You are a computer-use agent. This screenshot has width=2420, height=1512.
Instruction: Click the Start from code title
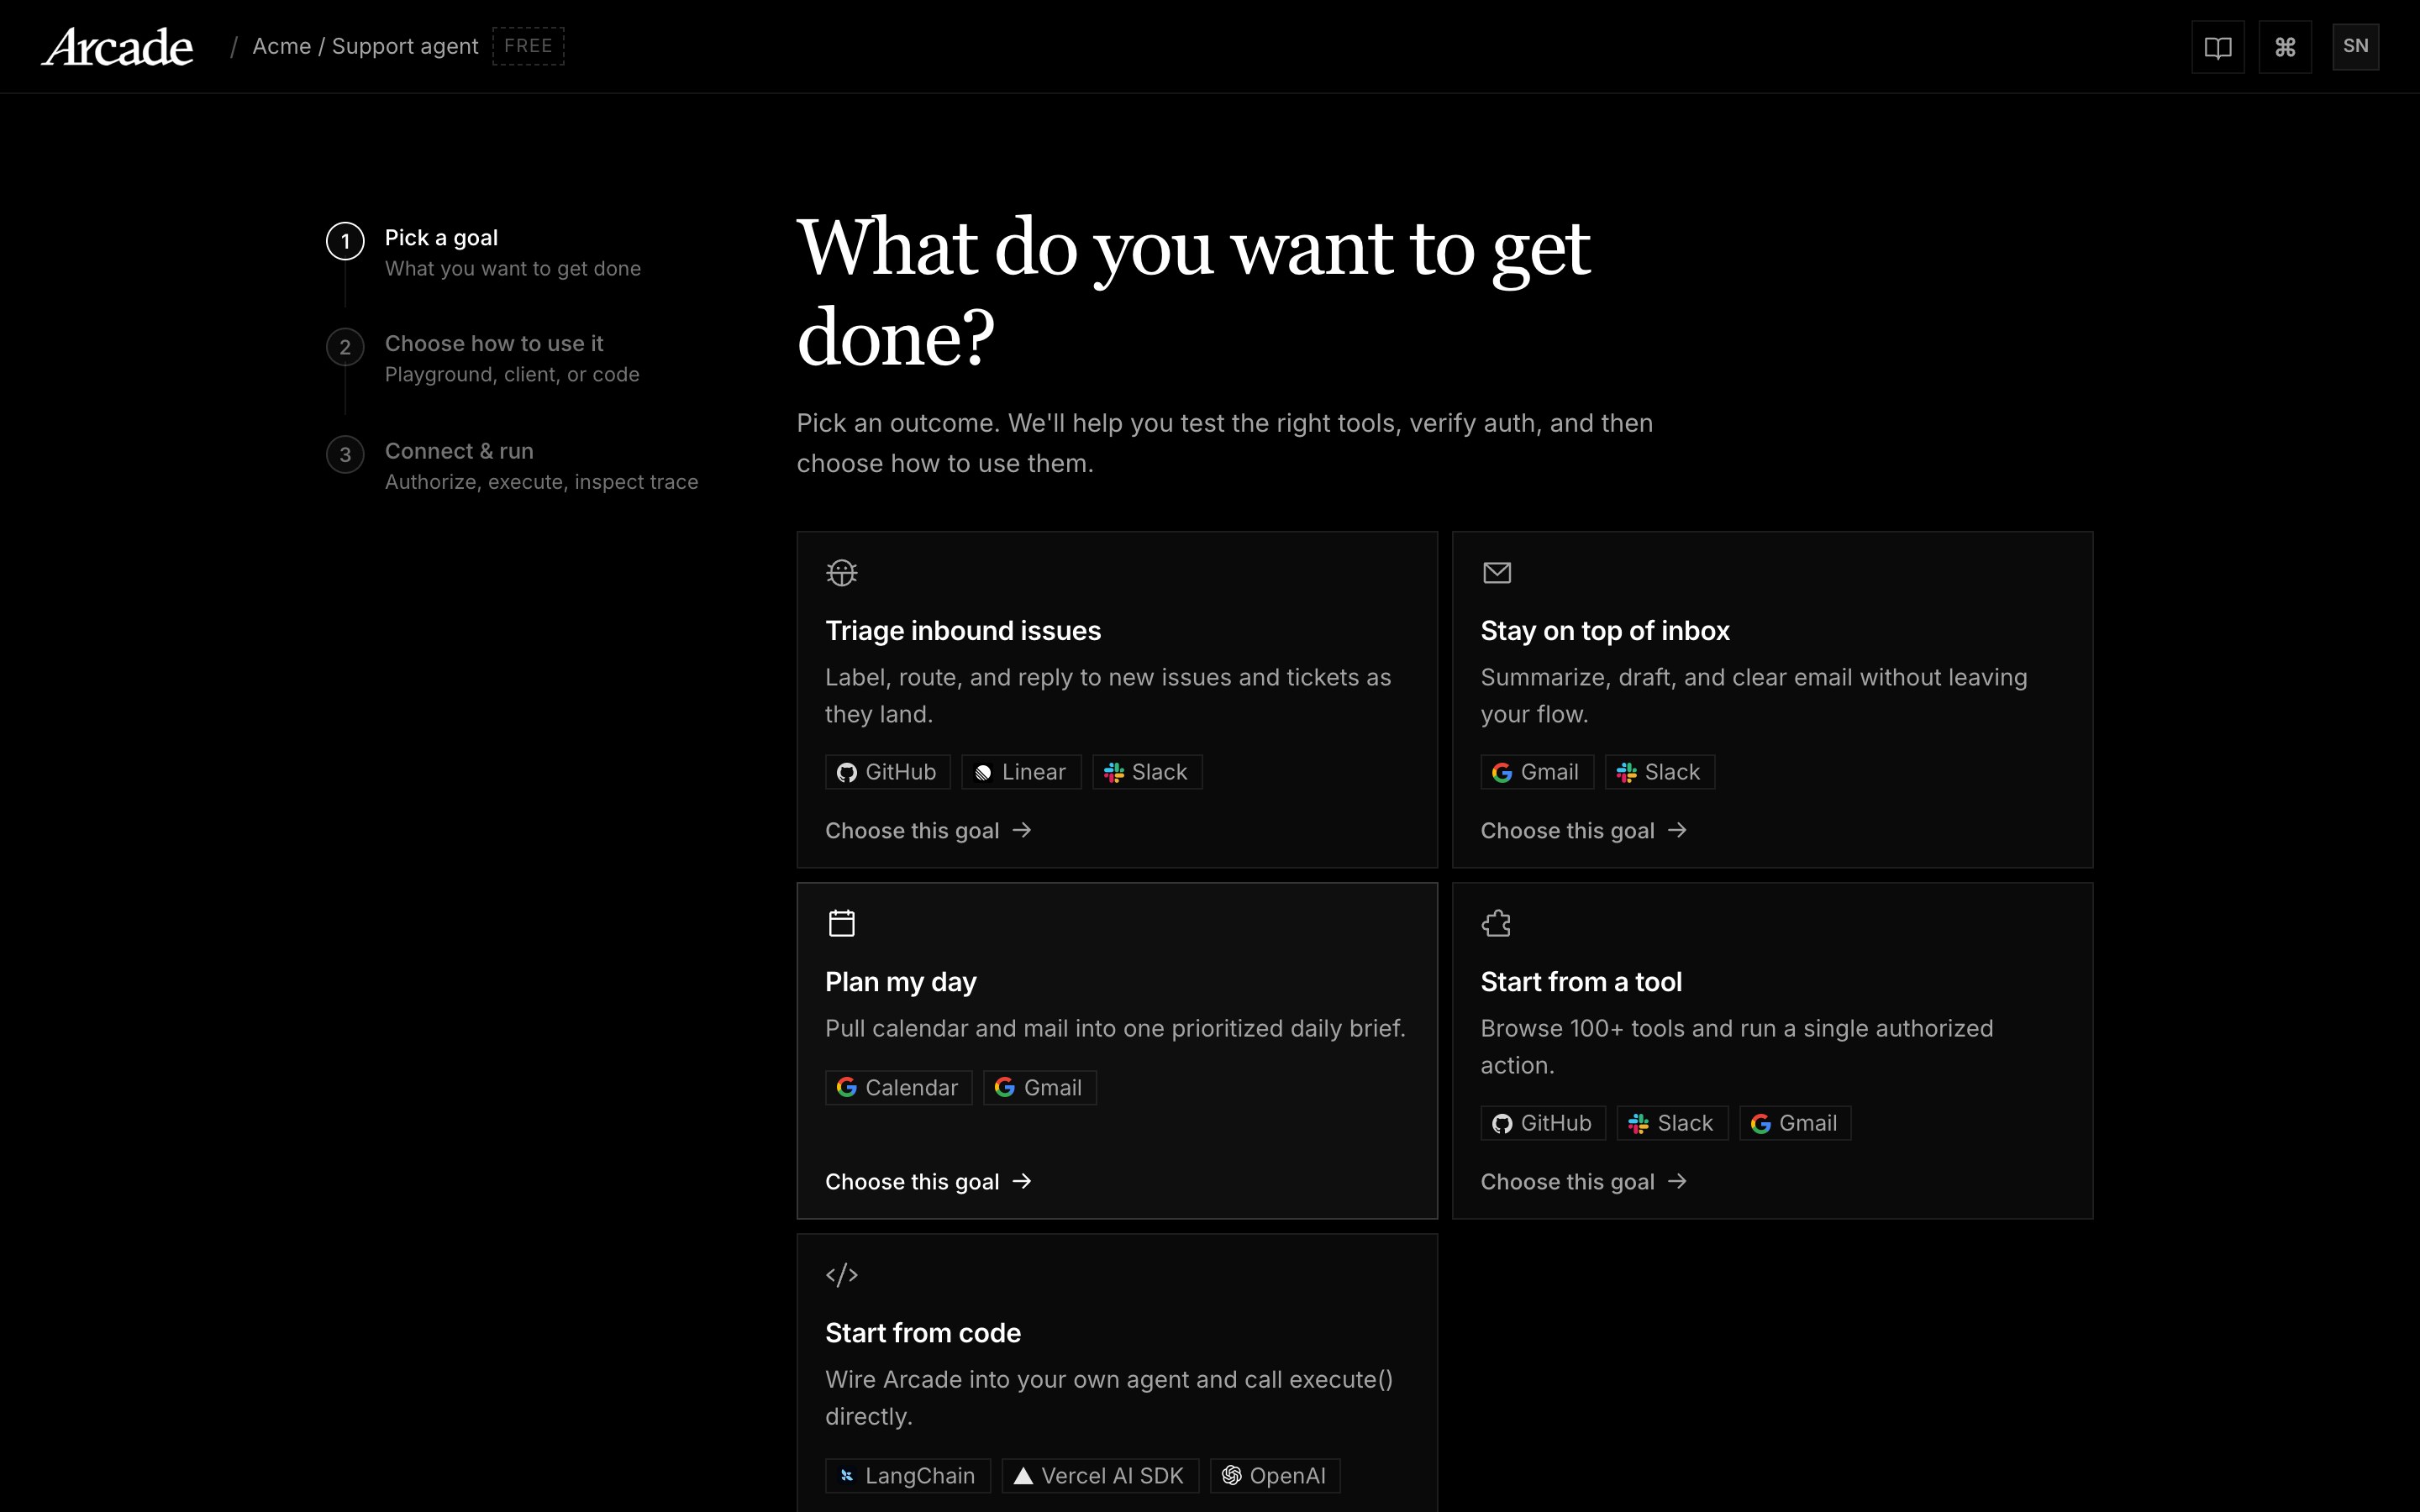(x=923, y=1333)
